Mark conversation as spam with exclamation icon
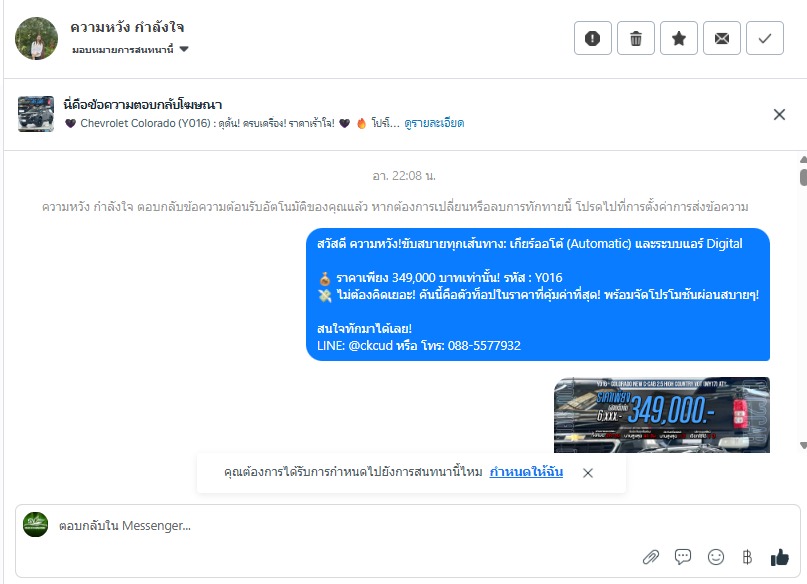This screenshot has height=584, width=807. pos(592,38)
